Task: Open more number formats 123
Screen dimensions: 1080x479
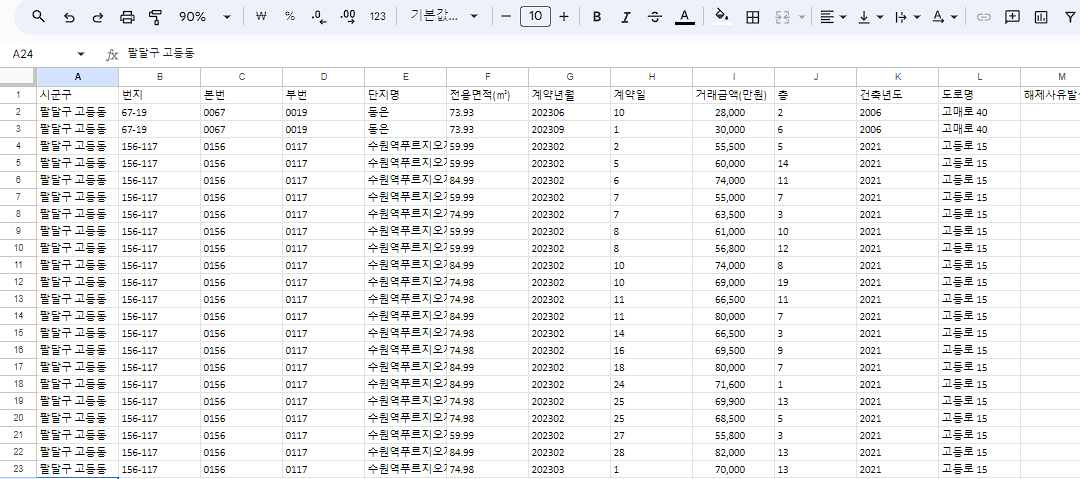Action: pyautogui.click(x=377, y=17)
